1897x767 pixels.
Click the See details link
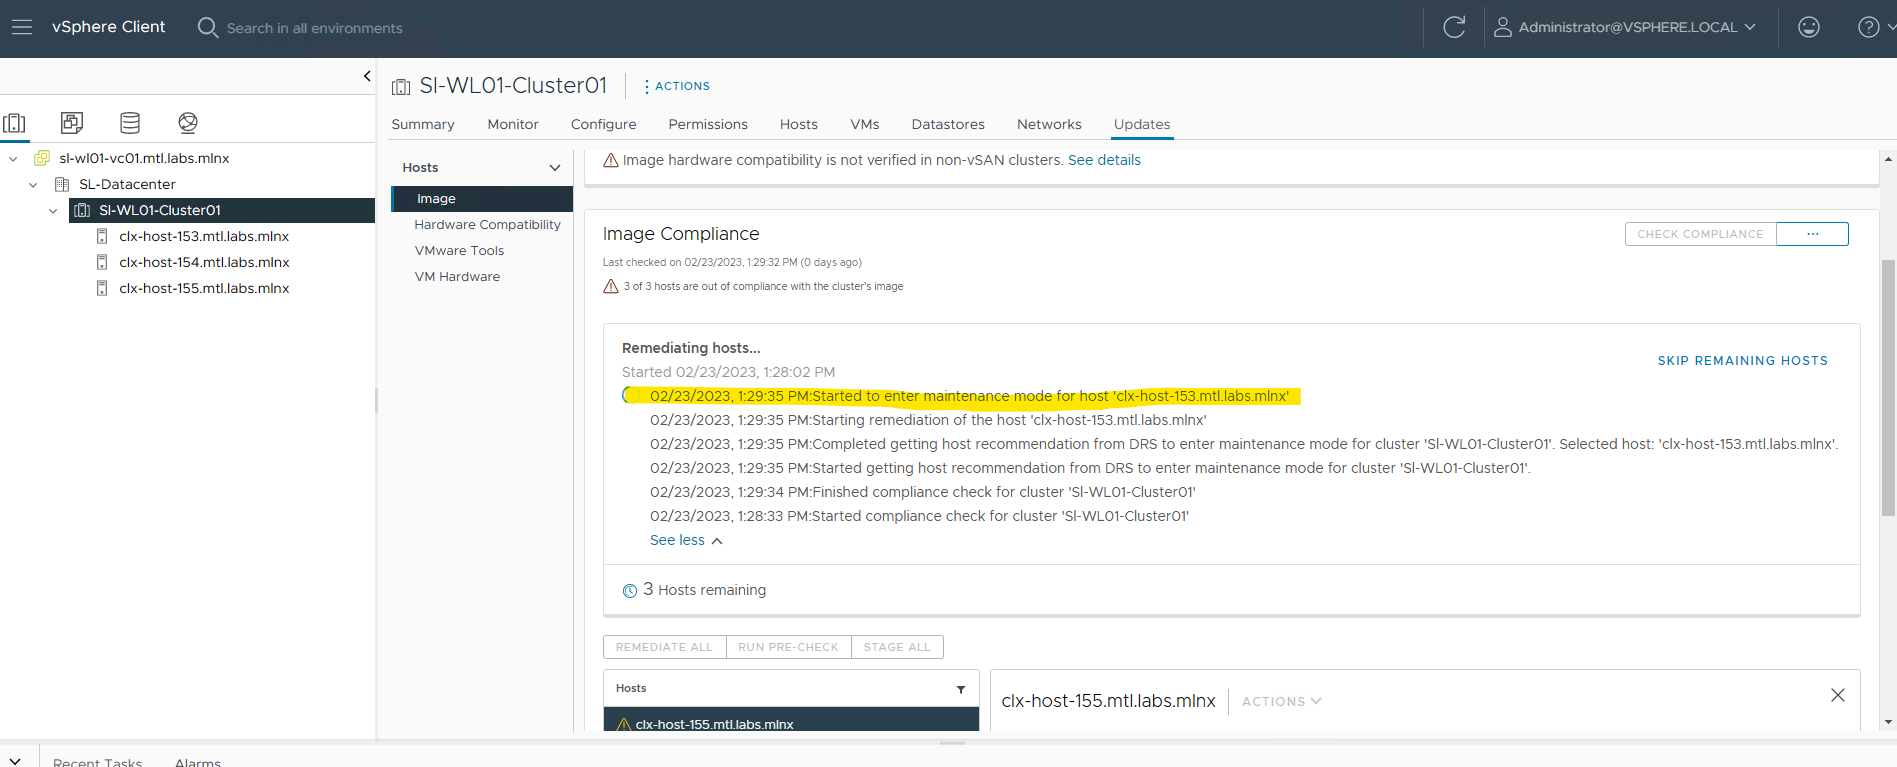tap(1104, 160)
